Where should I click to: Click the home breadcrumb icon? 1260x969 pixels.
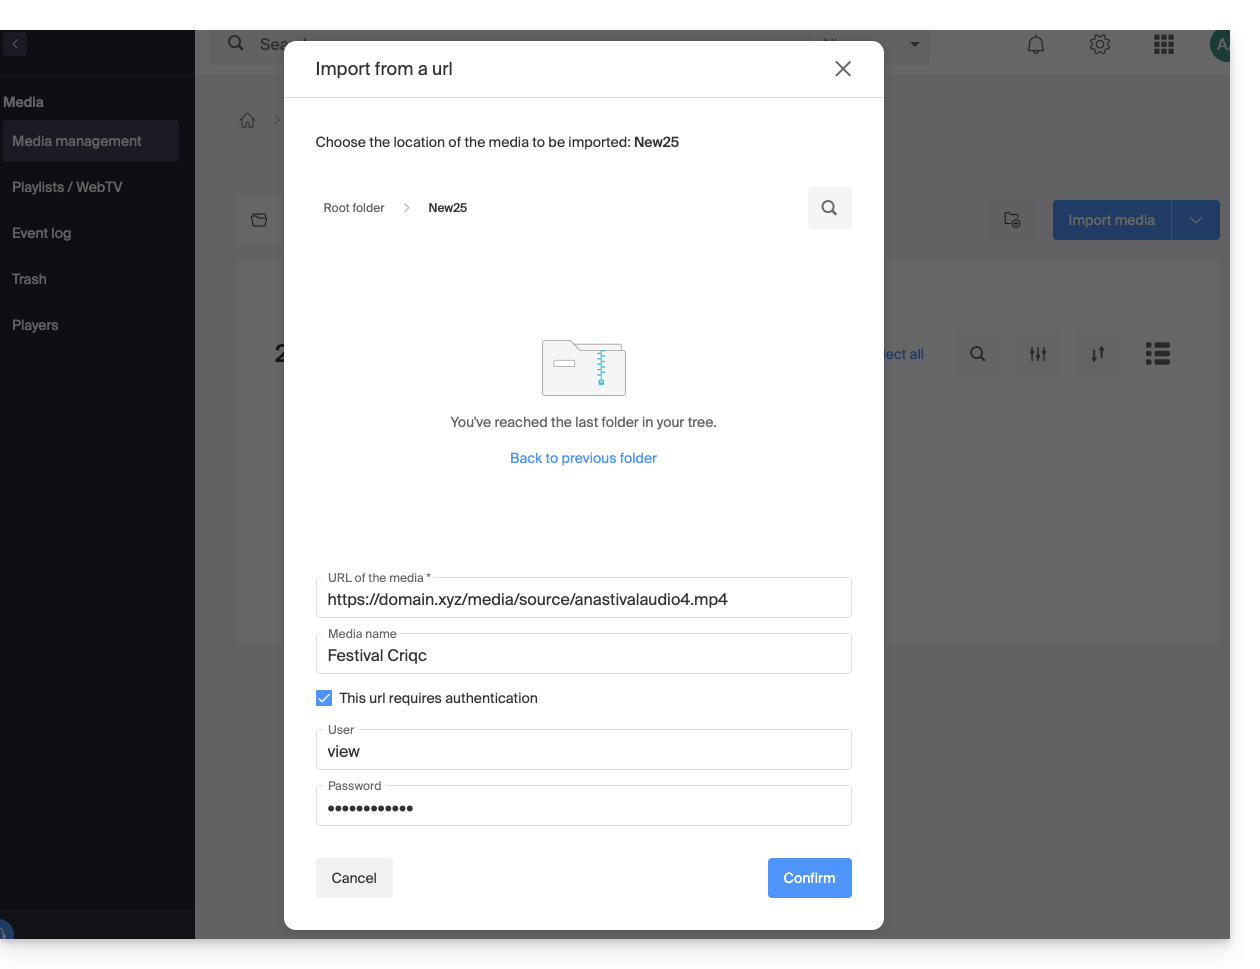pos(248,121)
